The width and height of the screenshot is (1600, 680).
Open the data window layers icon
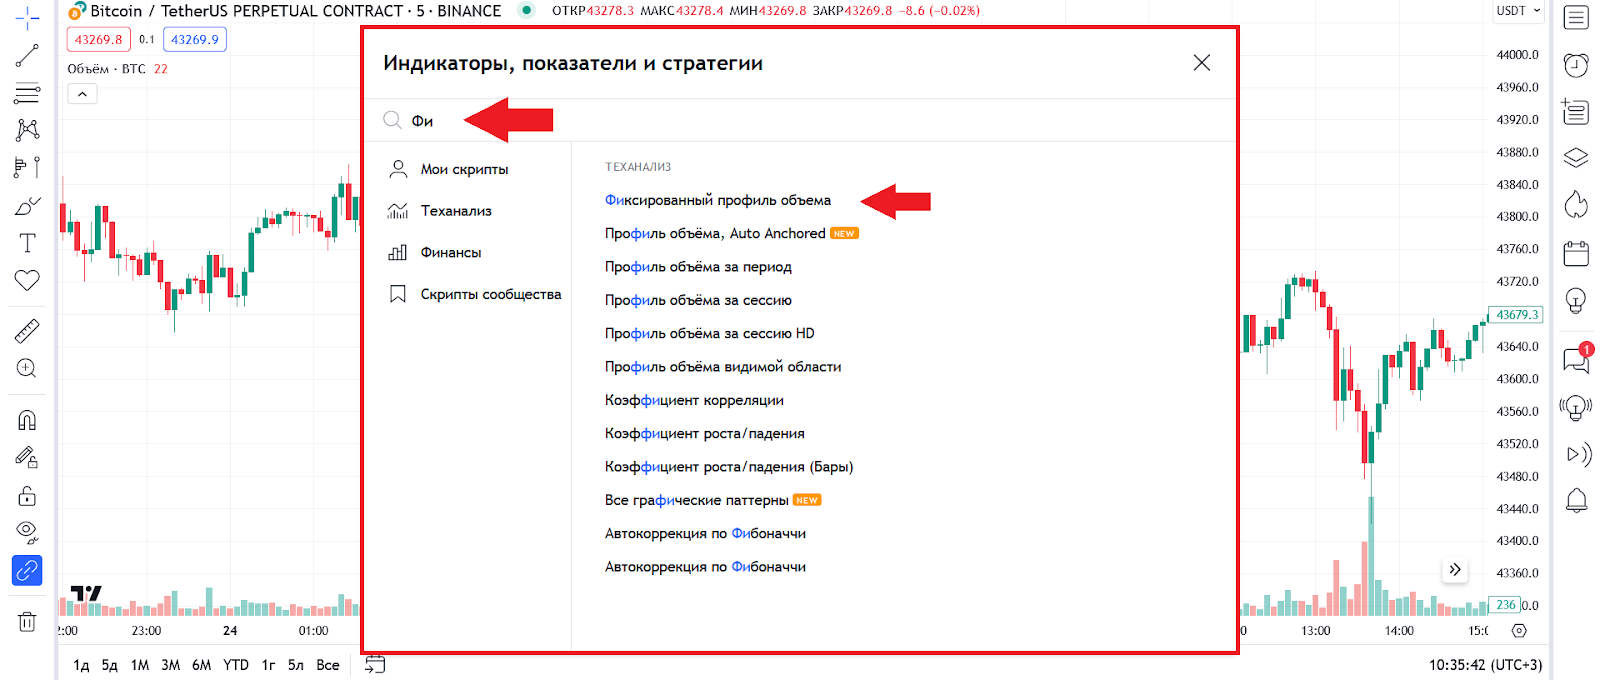click(1576, 158)
